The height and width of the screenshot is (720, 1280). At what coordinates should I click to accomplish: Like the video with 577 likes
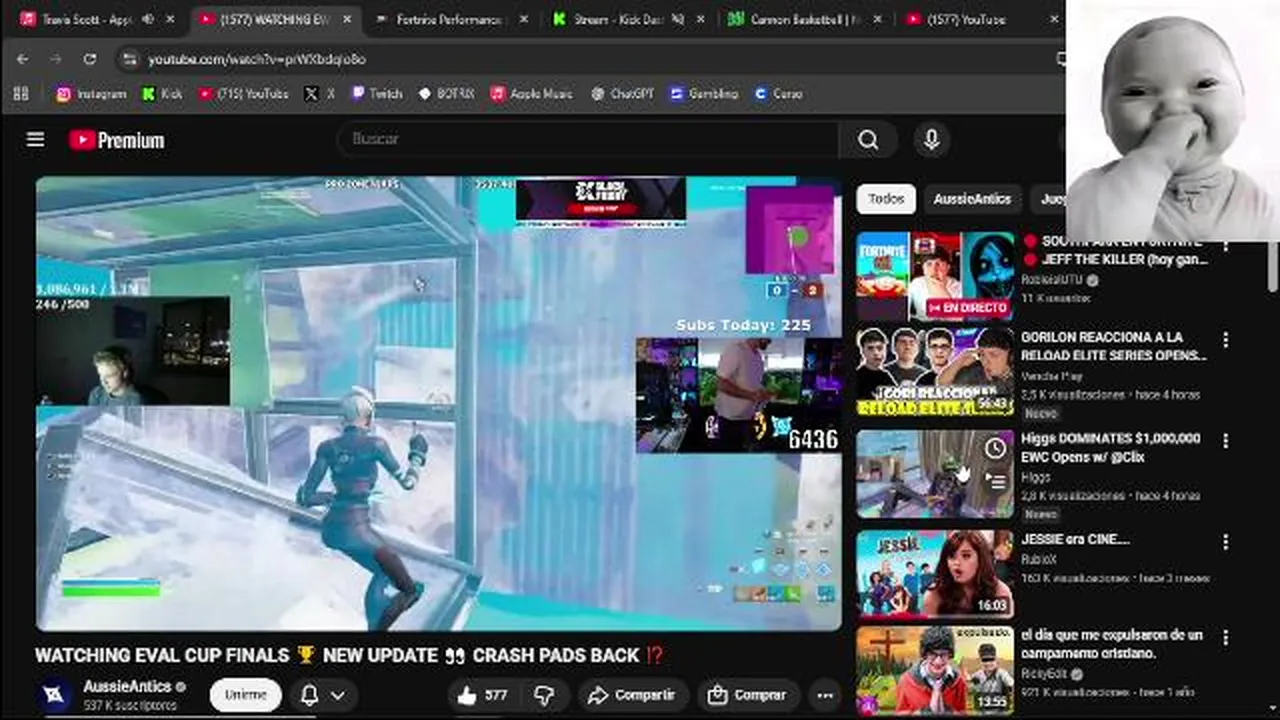click(482, 694)
